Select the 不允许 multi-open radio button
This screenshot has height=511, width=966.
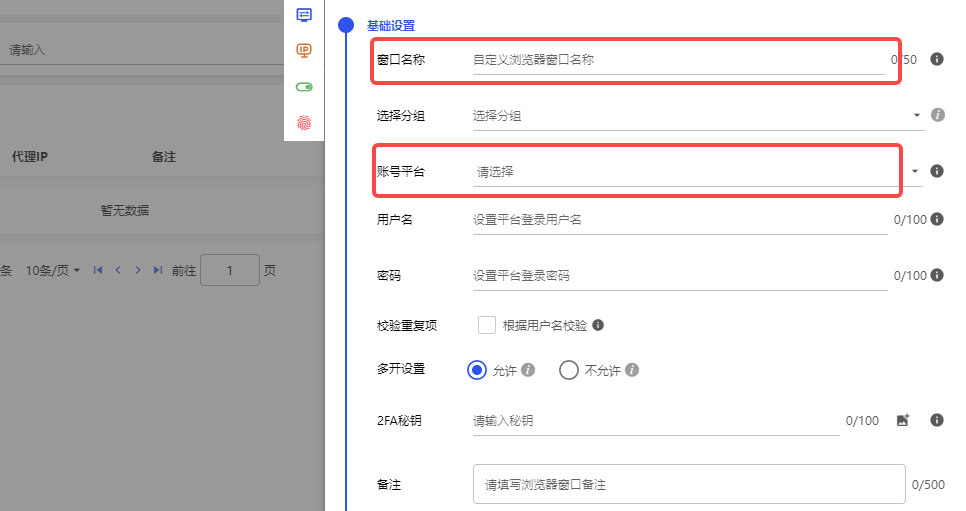coord(569,370)
